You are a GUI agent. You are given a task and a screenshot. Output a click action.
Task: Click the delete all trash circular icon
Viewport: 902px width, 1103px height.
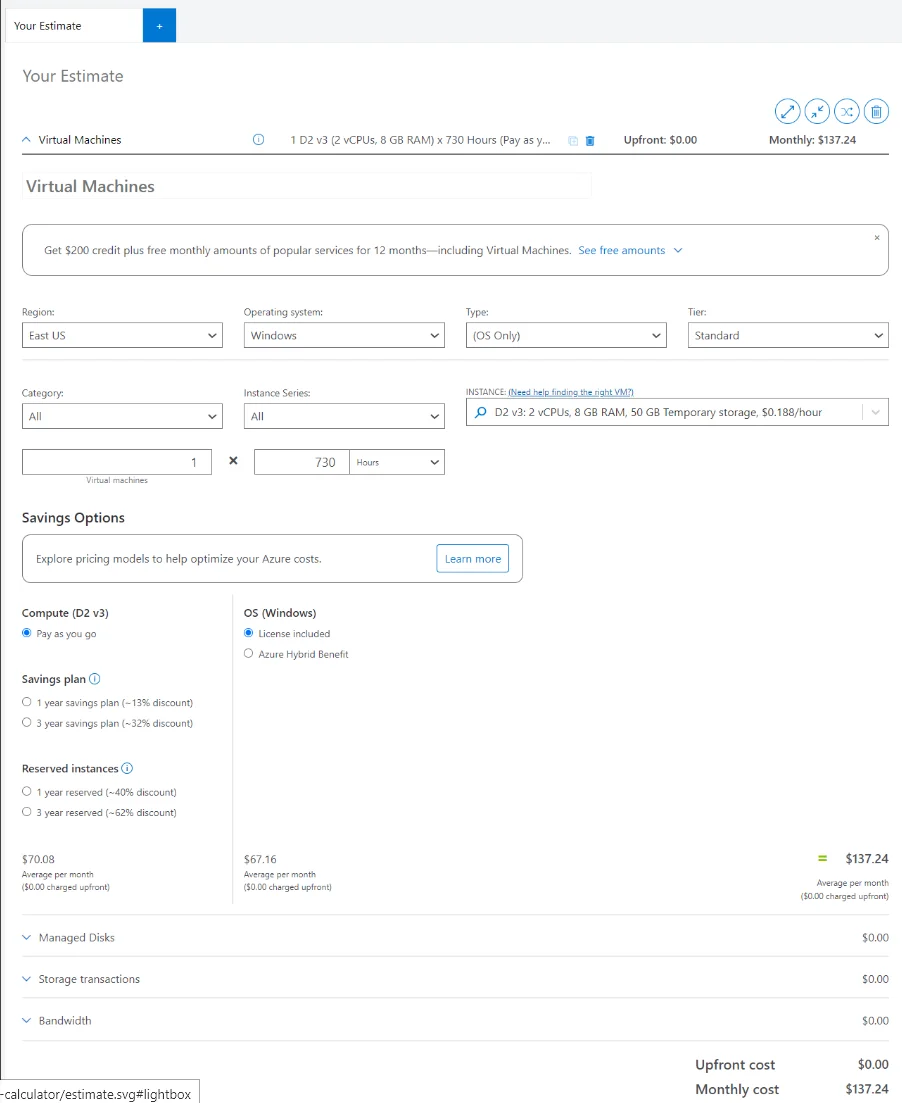[x=876, y=111]
